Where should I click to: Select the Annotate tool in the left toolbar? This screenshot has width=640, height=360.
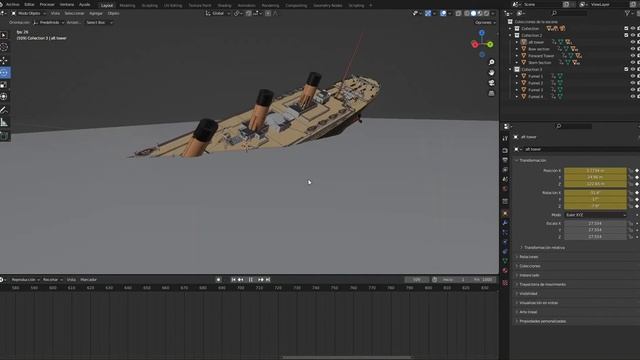tap(4, 110)
